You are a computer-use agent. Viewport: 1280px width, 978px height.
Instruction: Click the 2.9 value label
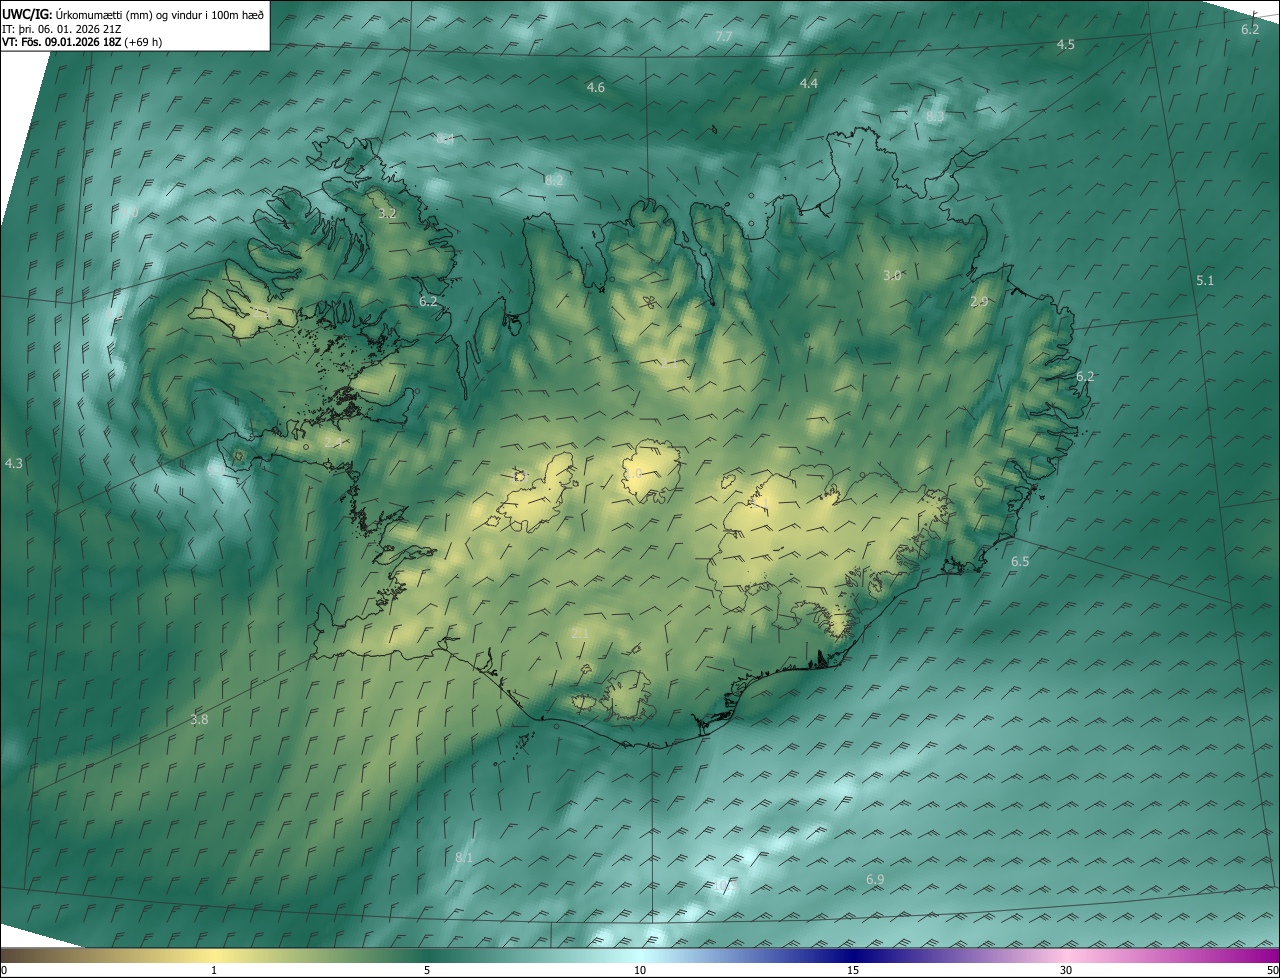pos(980,302)
